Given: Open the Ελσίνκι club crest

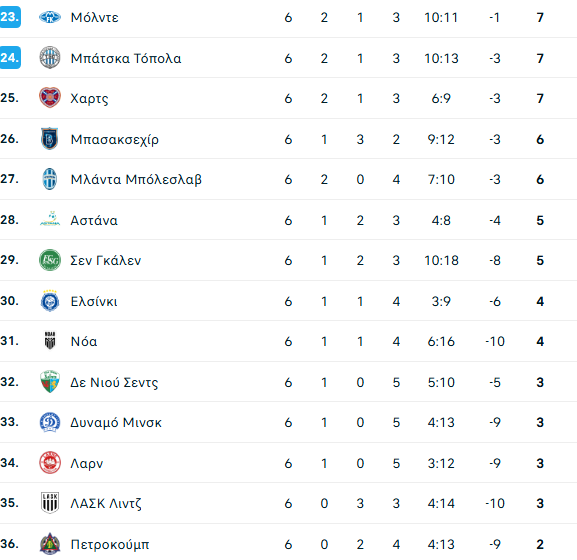Looking at the screenshot, I should [x=50, y=301].
